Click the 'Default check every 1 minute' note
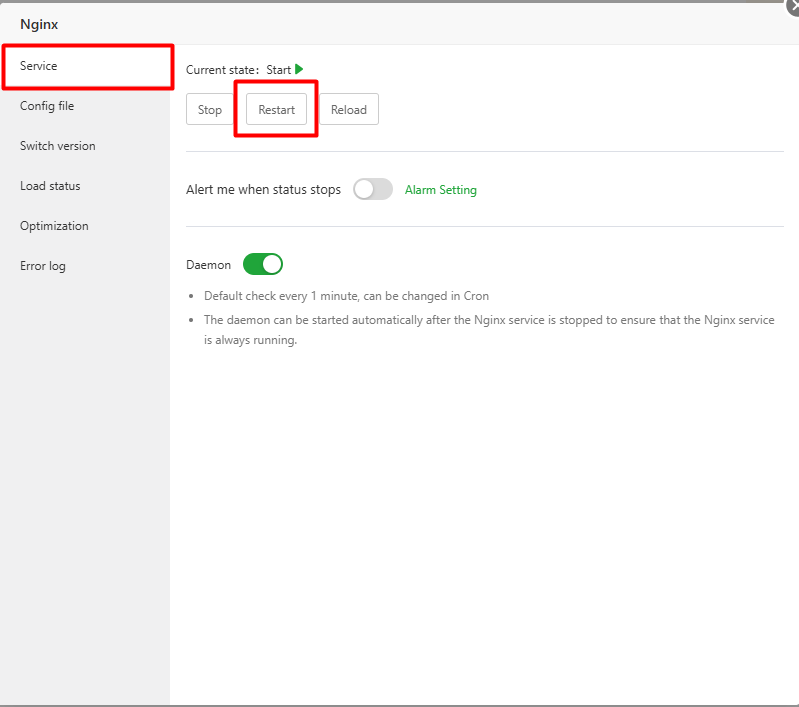This screenshot has height=707, width=799. (347, 296)
